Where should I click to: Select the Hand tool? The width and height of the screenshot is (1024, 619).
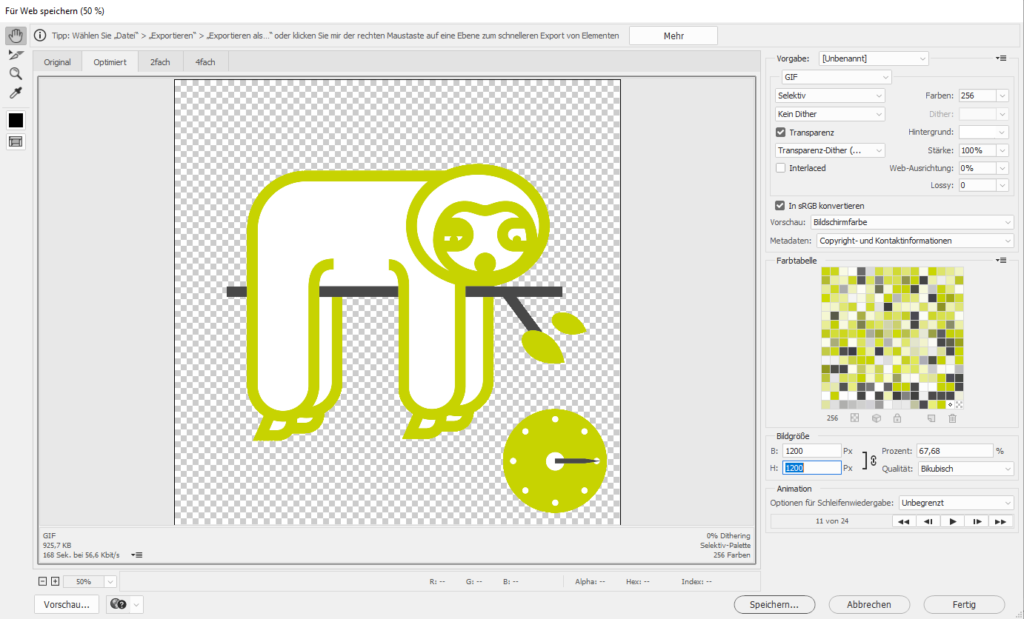tap(15, 35)
